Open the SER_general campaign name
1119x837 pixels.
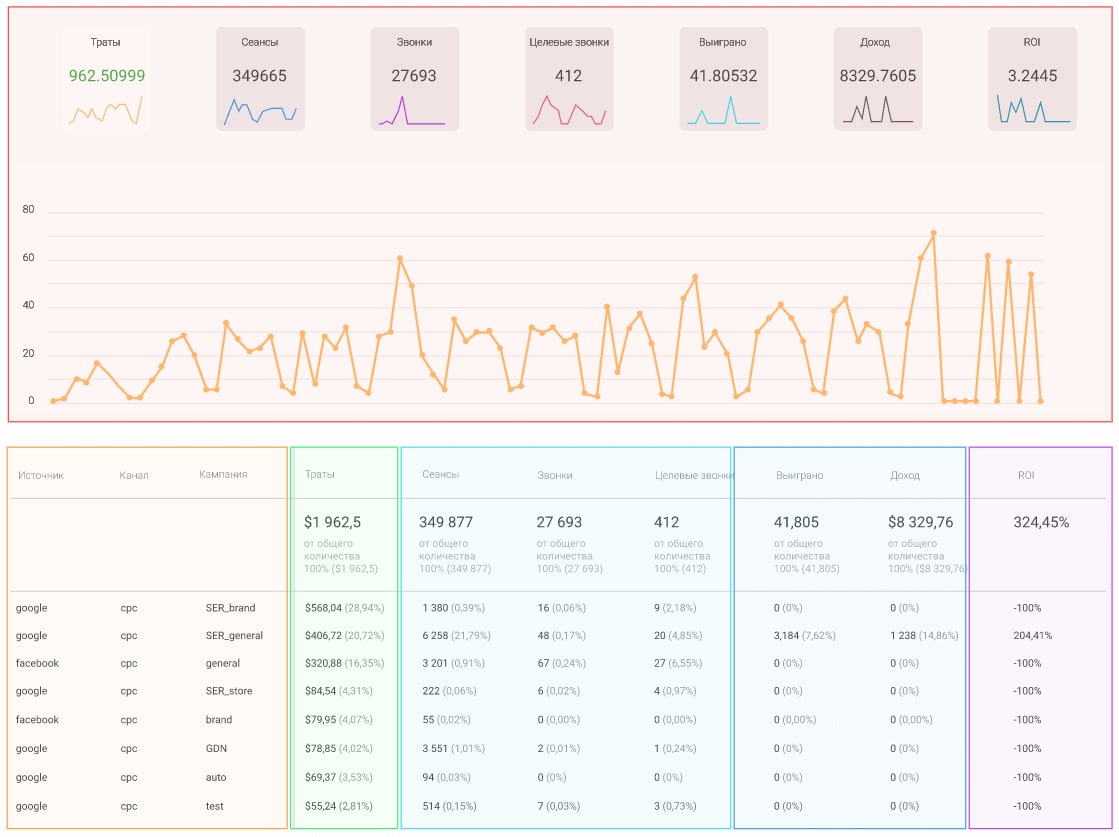tap(233, 636)
